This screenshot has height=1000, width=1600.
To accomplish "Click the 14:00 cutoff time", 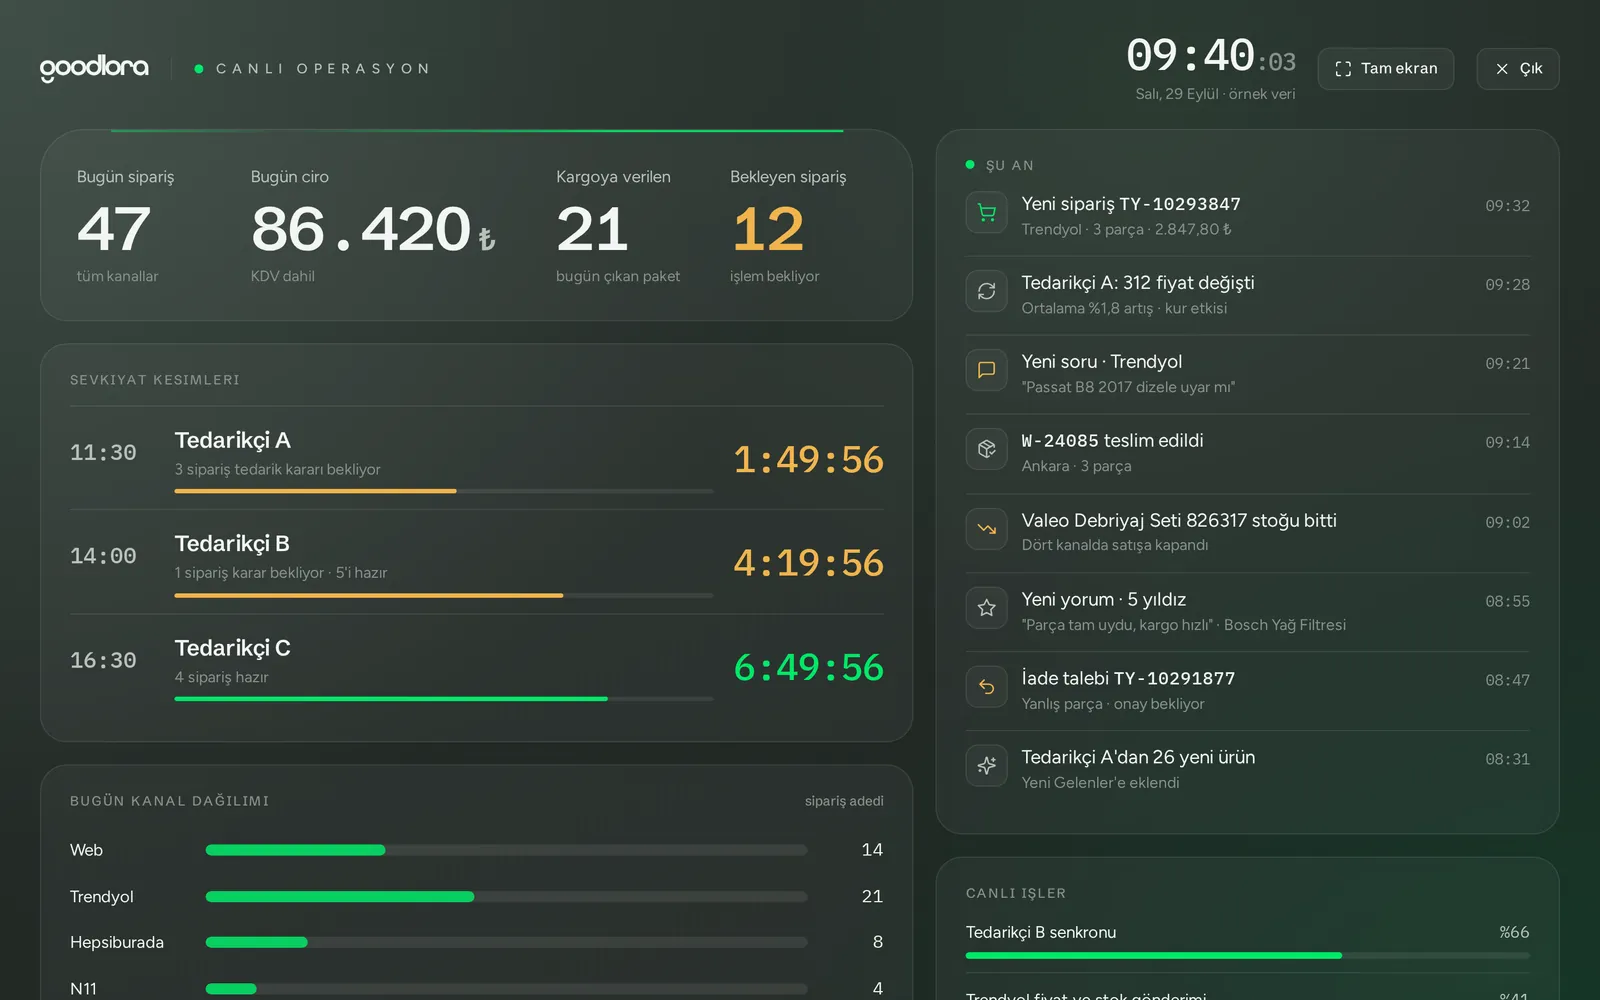I will click(x=103, y=556).
